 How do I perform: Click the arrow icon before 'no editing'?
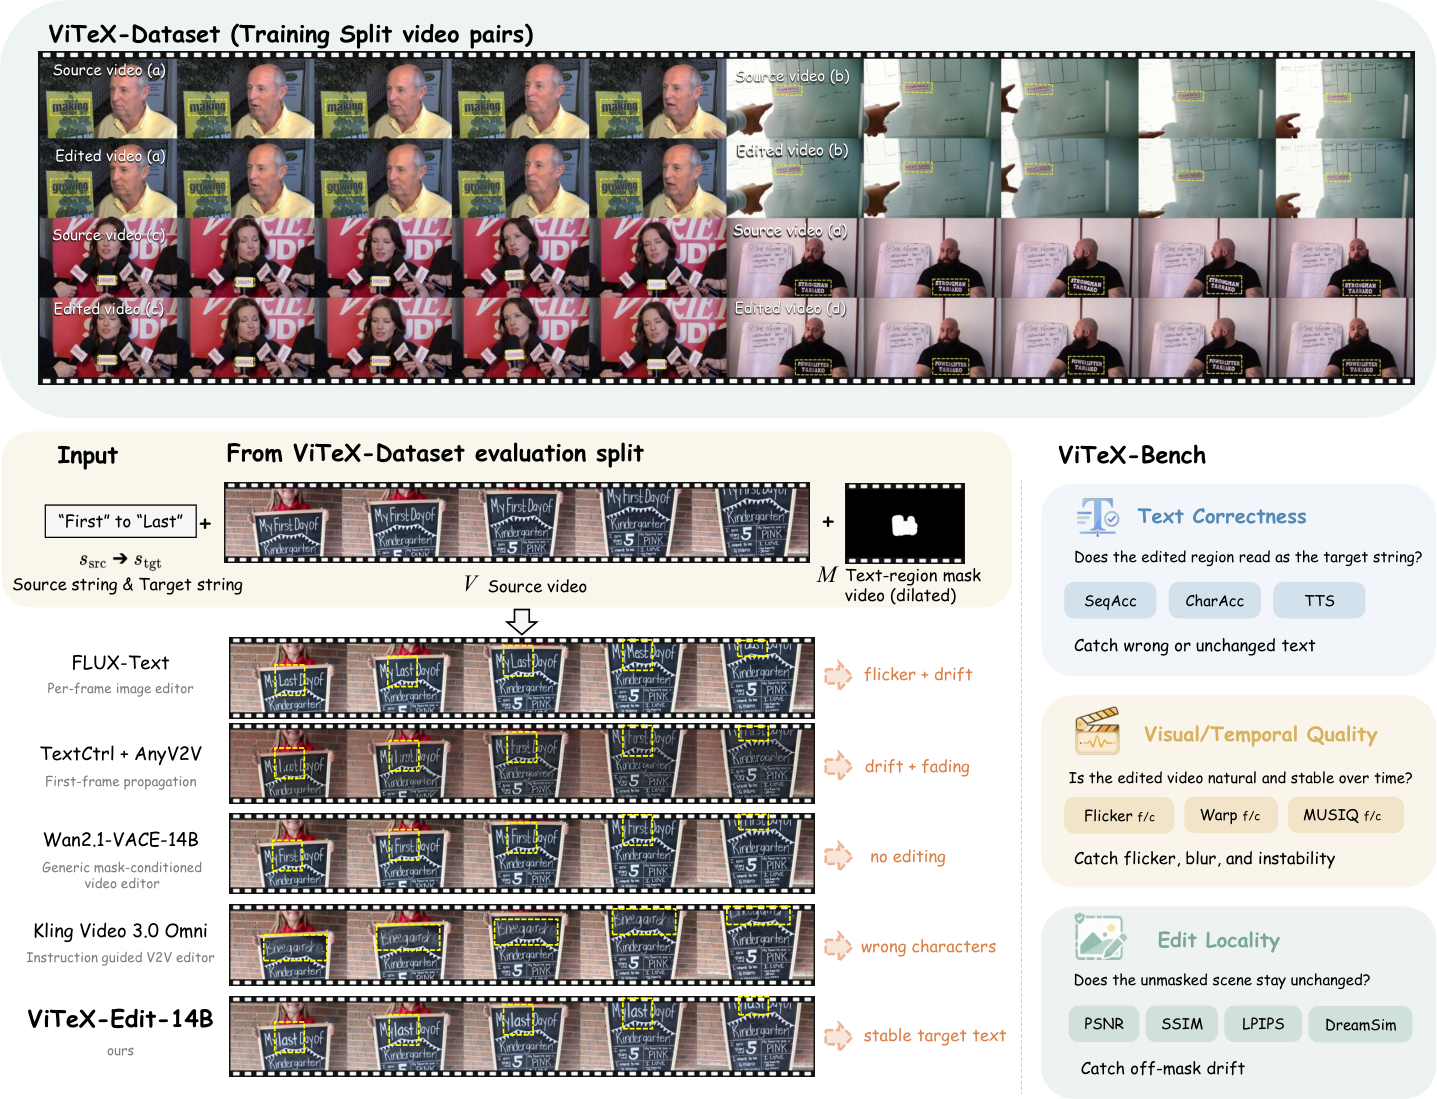(838, 856)
